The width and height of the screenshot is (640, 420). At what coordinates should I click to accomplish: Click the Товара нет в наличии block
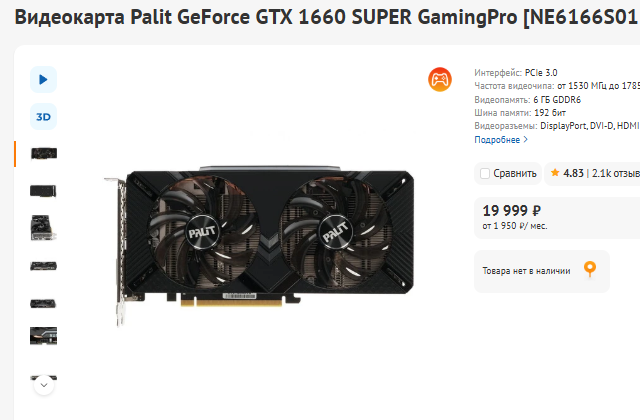pyautogui.click(x=542, y=271)
